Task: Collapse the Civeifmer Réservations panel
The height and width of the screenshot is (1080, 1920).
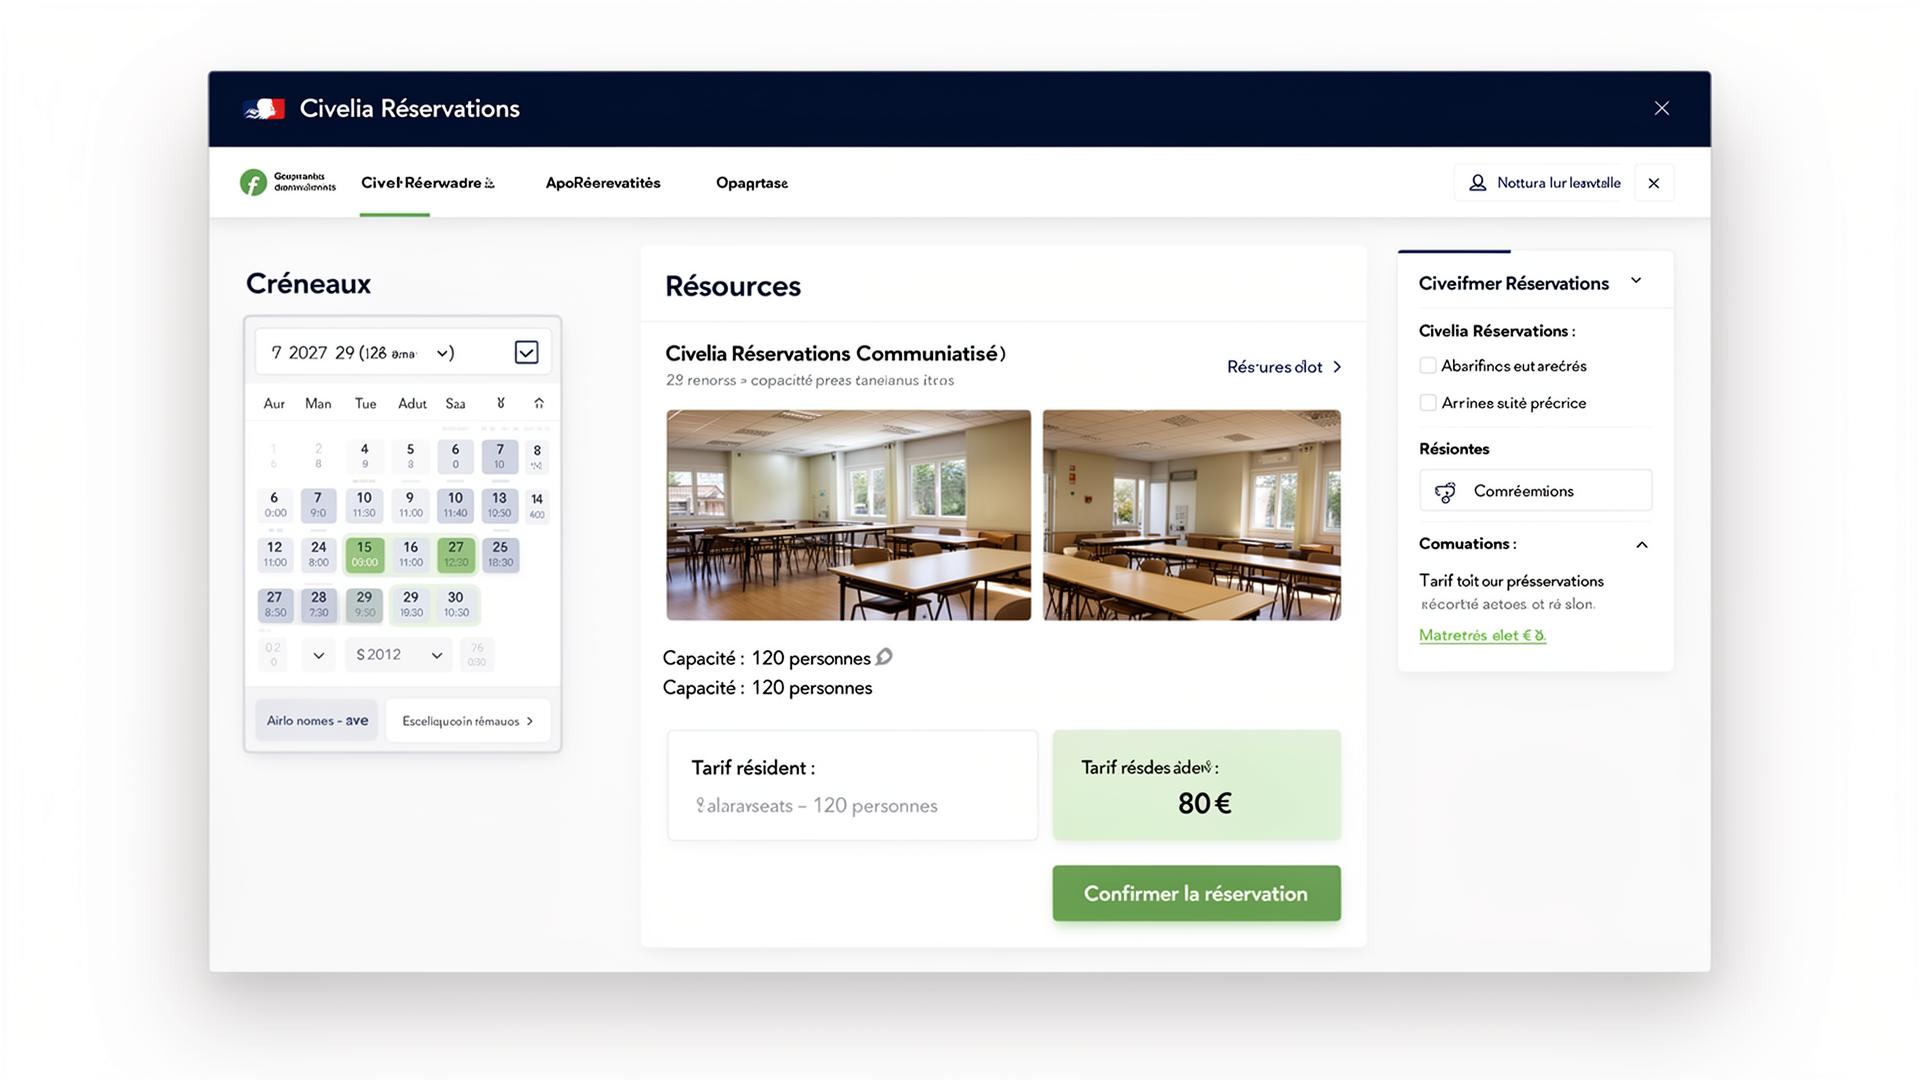Action: click(x=1636, y=281)
